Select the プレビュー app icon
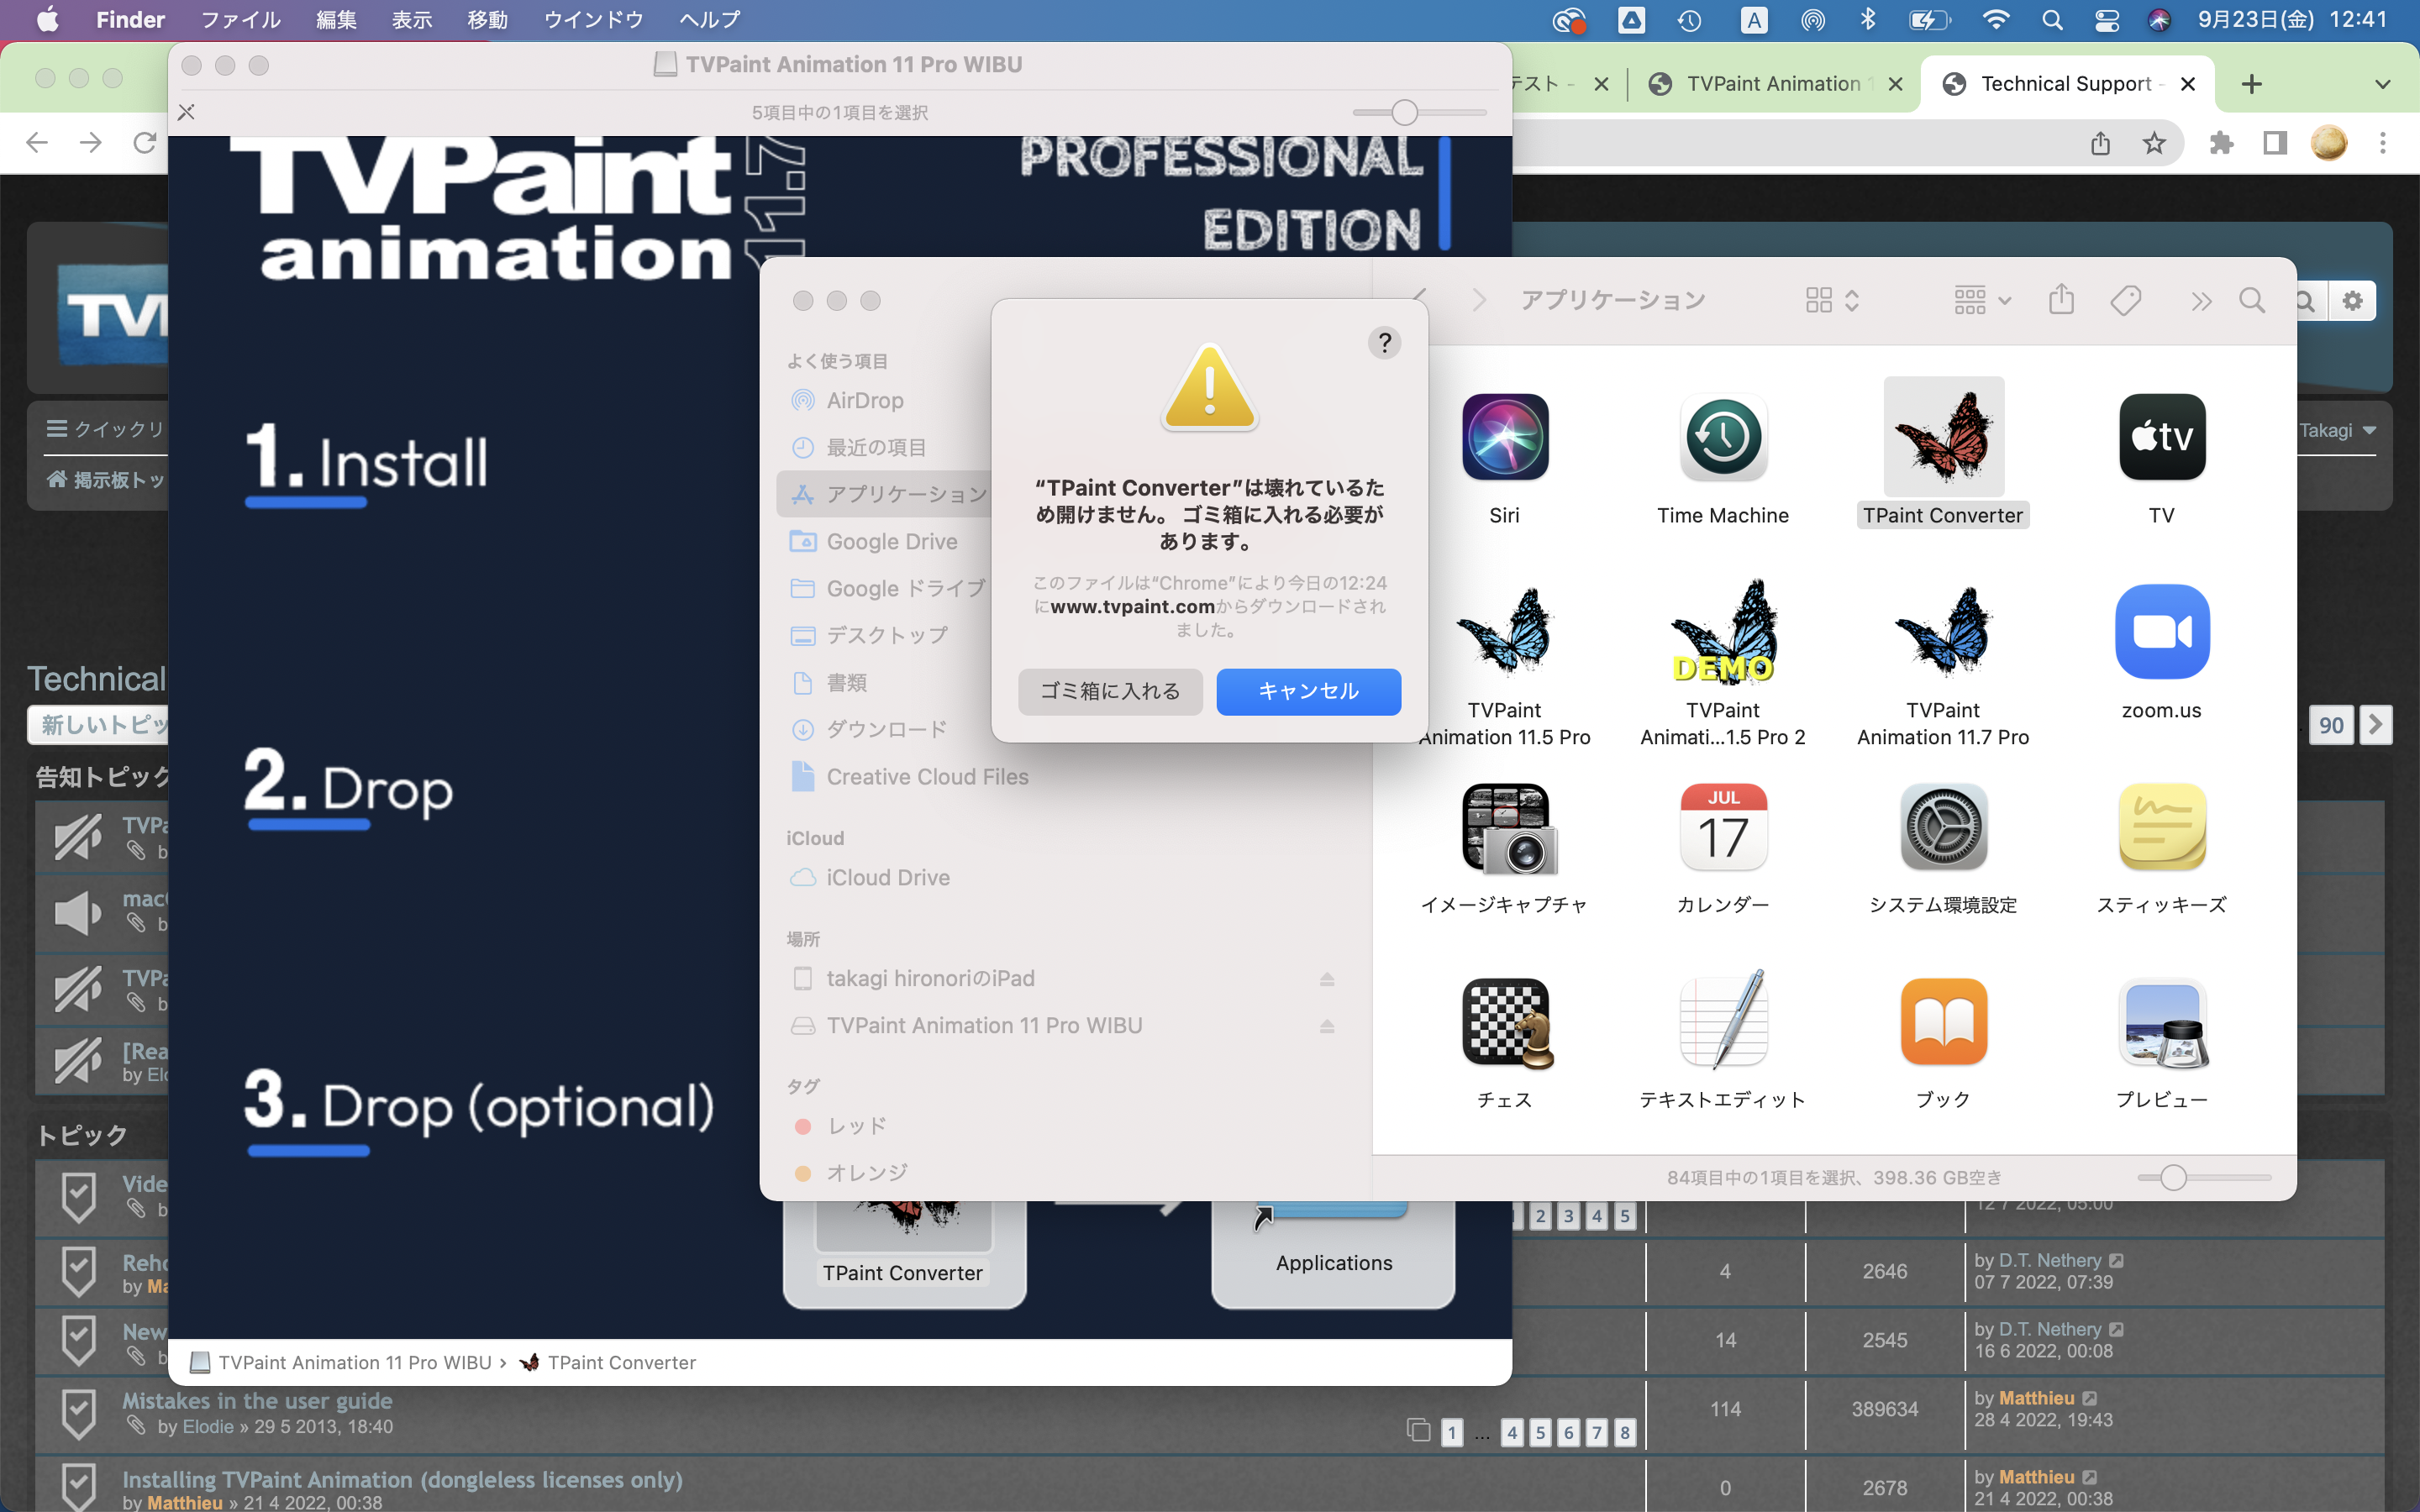 click(2162, 1022)
